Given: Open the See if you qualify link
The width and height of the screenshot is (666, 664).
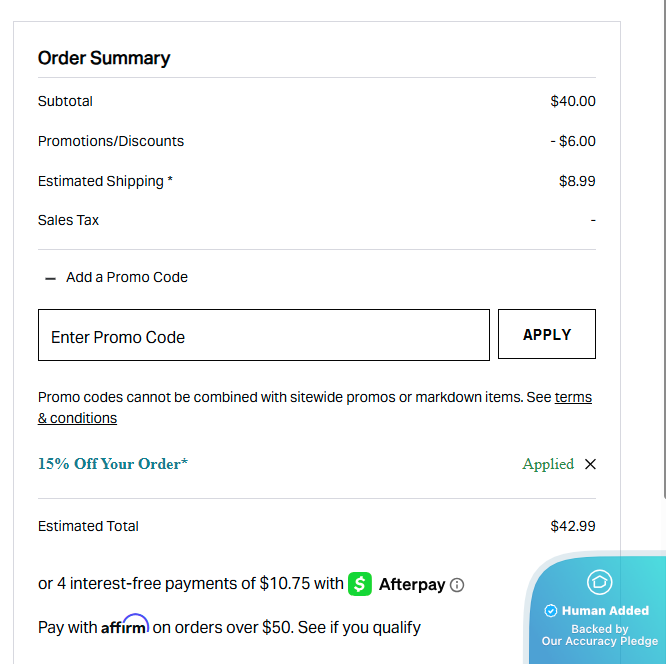Looking at the screenshot, I should pos(359,628).
